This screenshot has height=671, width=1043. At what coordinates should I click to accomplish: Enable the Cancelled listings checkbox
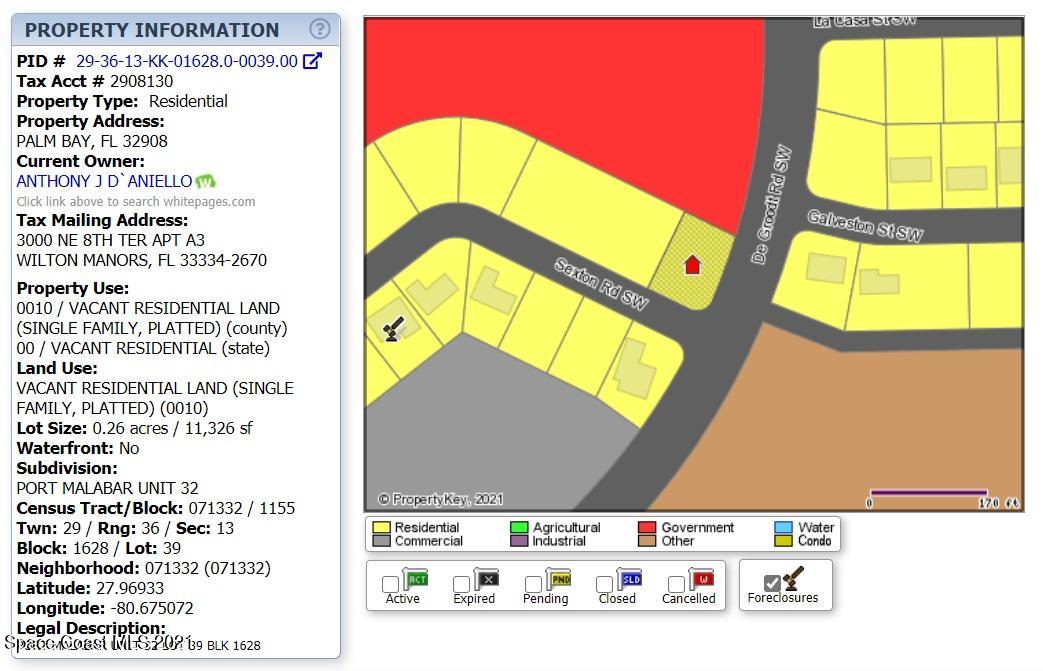tap(676, 584)
